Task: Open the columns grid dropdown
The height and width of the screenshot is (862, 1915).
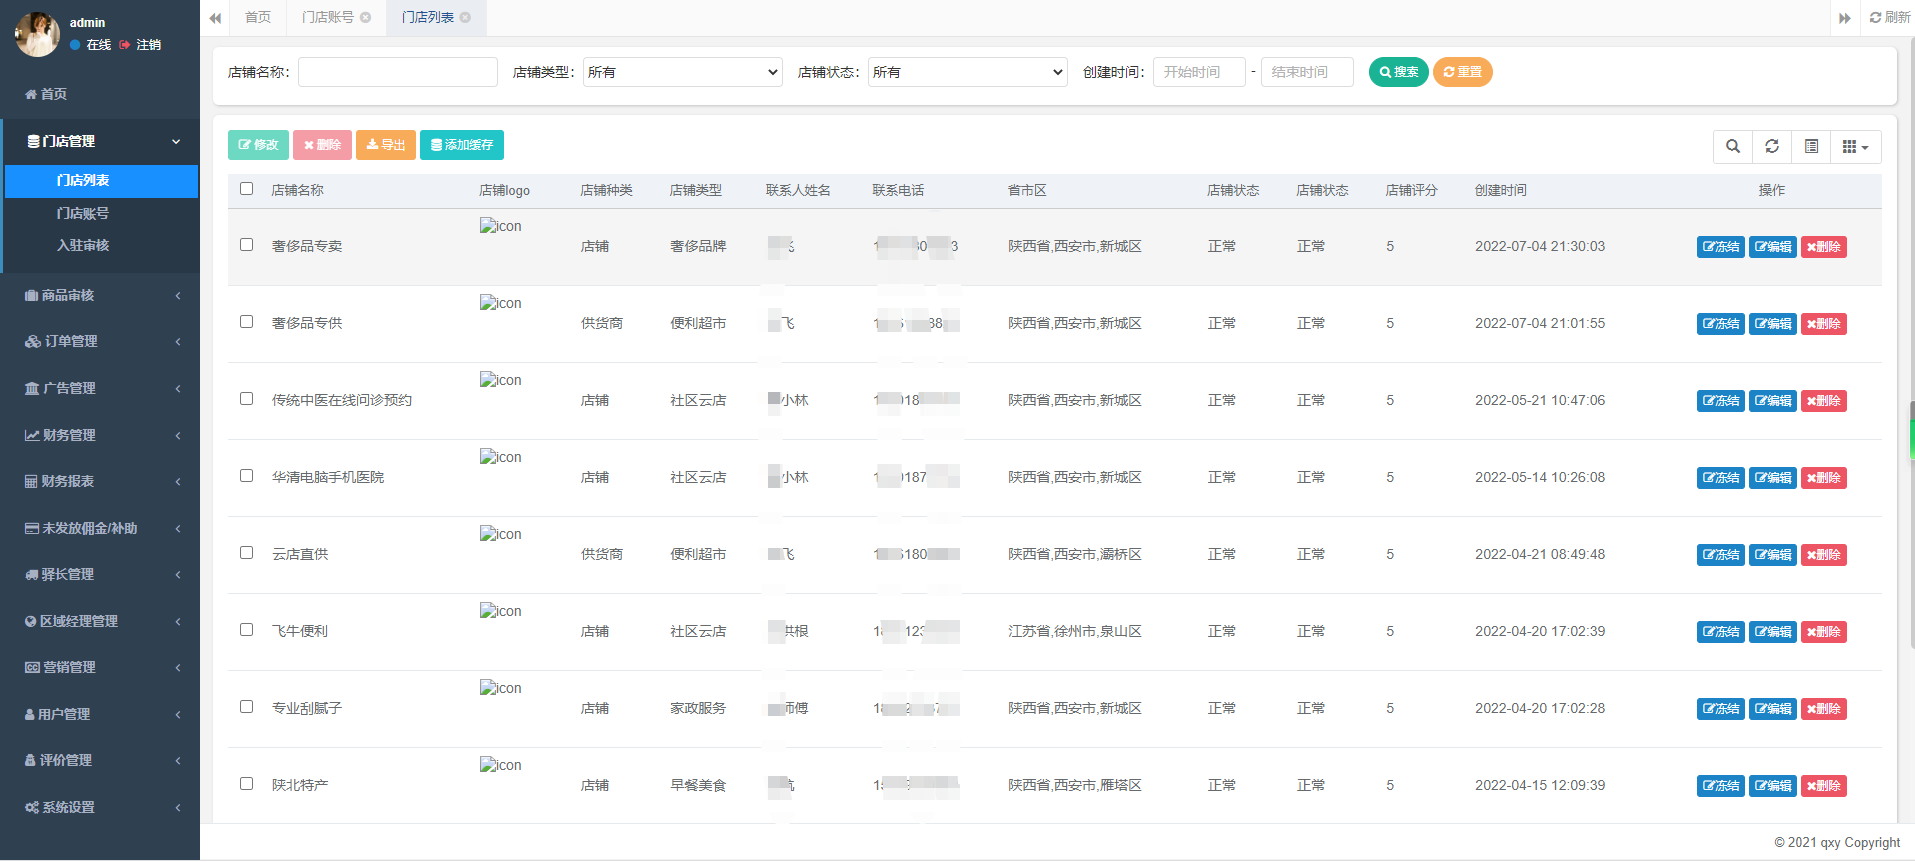Action: [1855, 146]
